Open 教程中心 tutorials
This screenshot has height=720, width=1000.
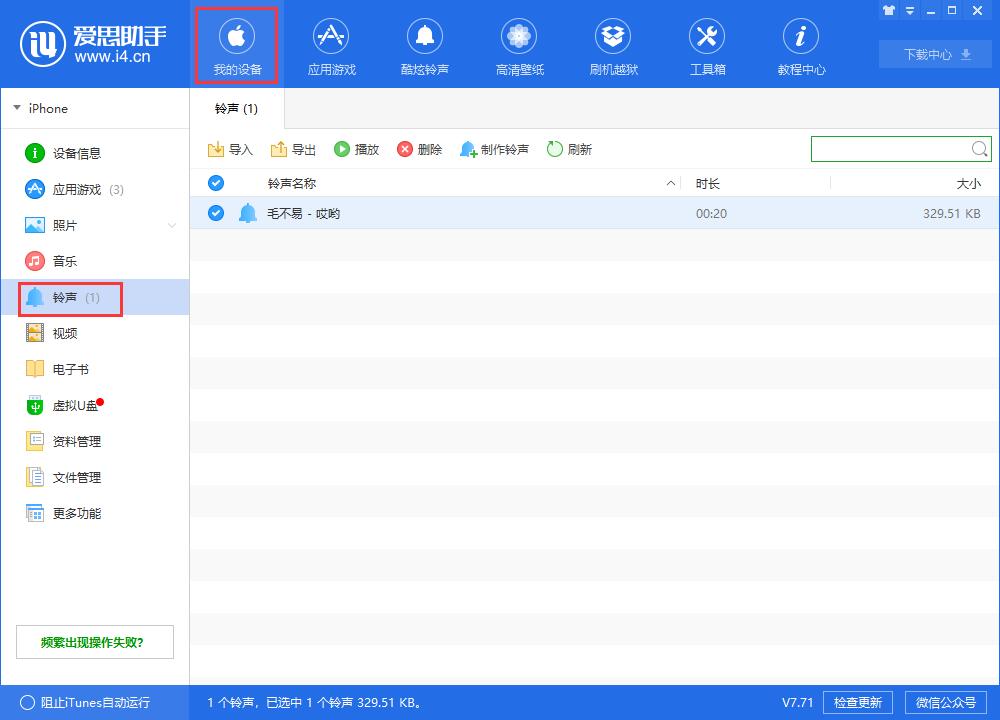click(800, 44)
